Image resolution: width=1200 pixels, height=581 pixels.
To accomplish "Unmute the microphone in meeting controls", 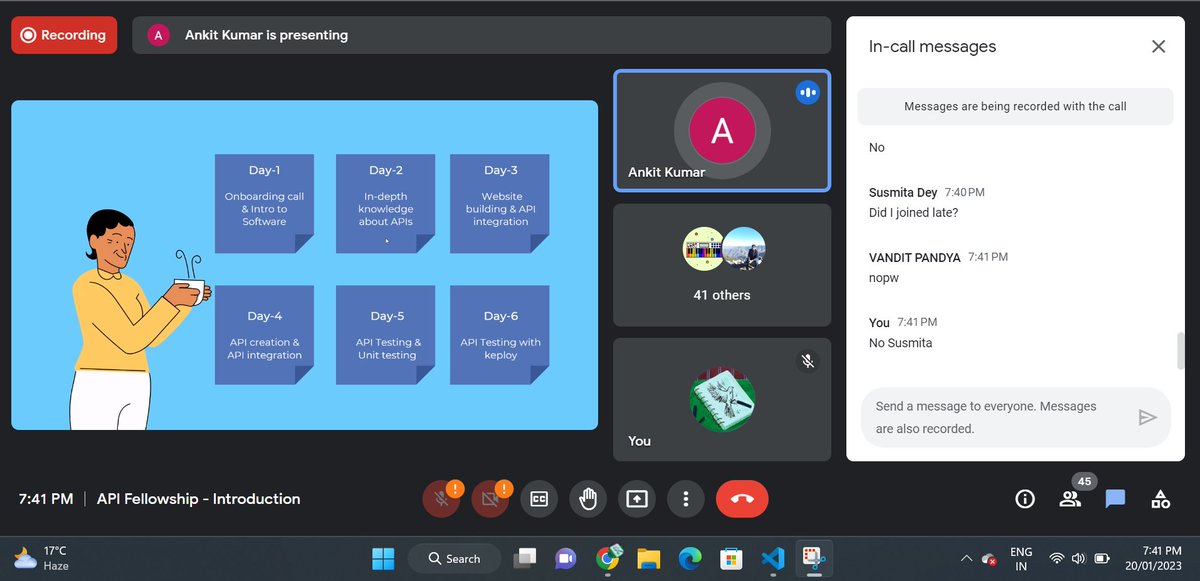I will click(x=440, y=498).
